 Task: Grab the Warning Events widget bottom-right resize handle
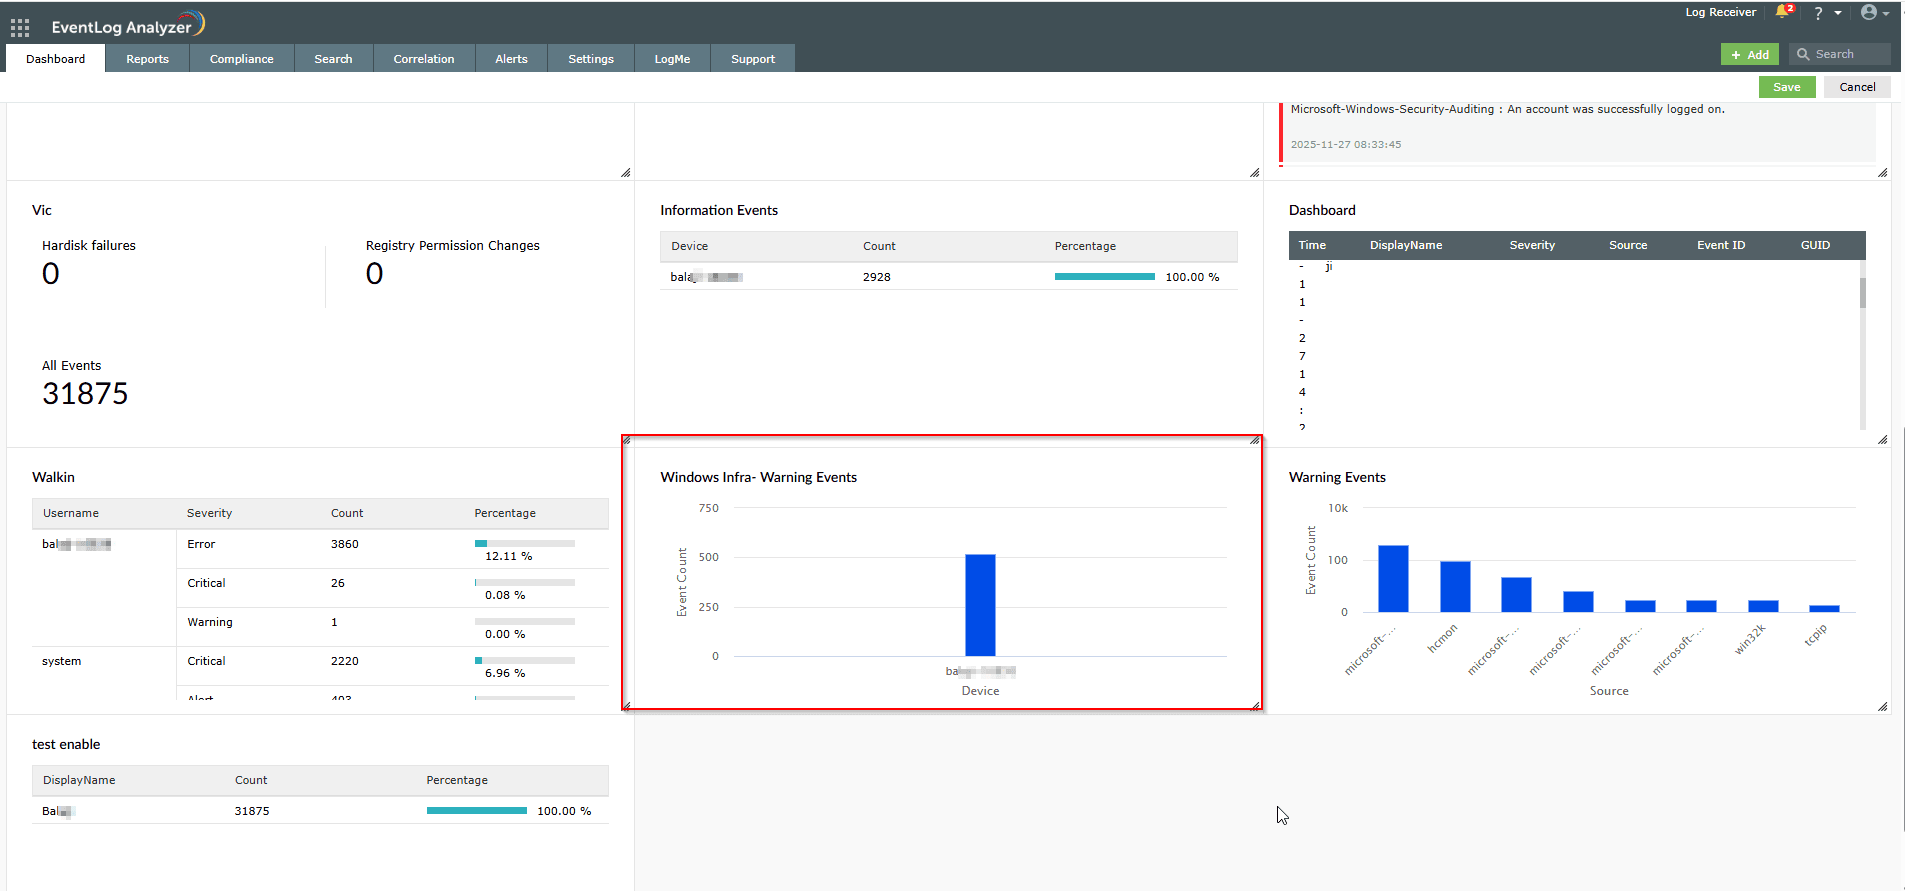pos(1882,706)
